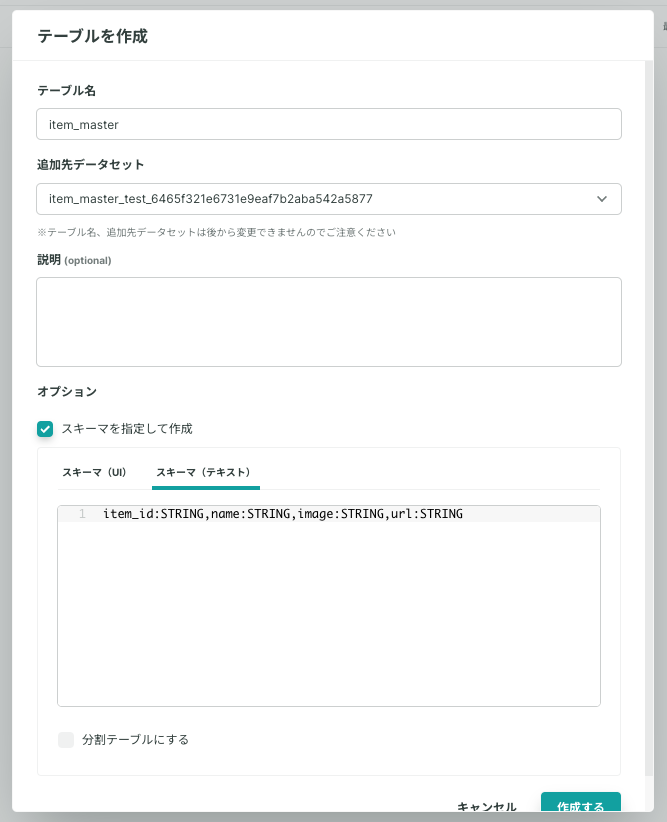
Task: Enable 分割テーブルにする checkbox
Action: pos(66,740)
